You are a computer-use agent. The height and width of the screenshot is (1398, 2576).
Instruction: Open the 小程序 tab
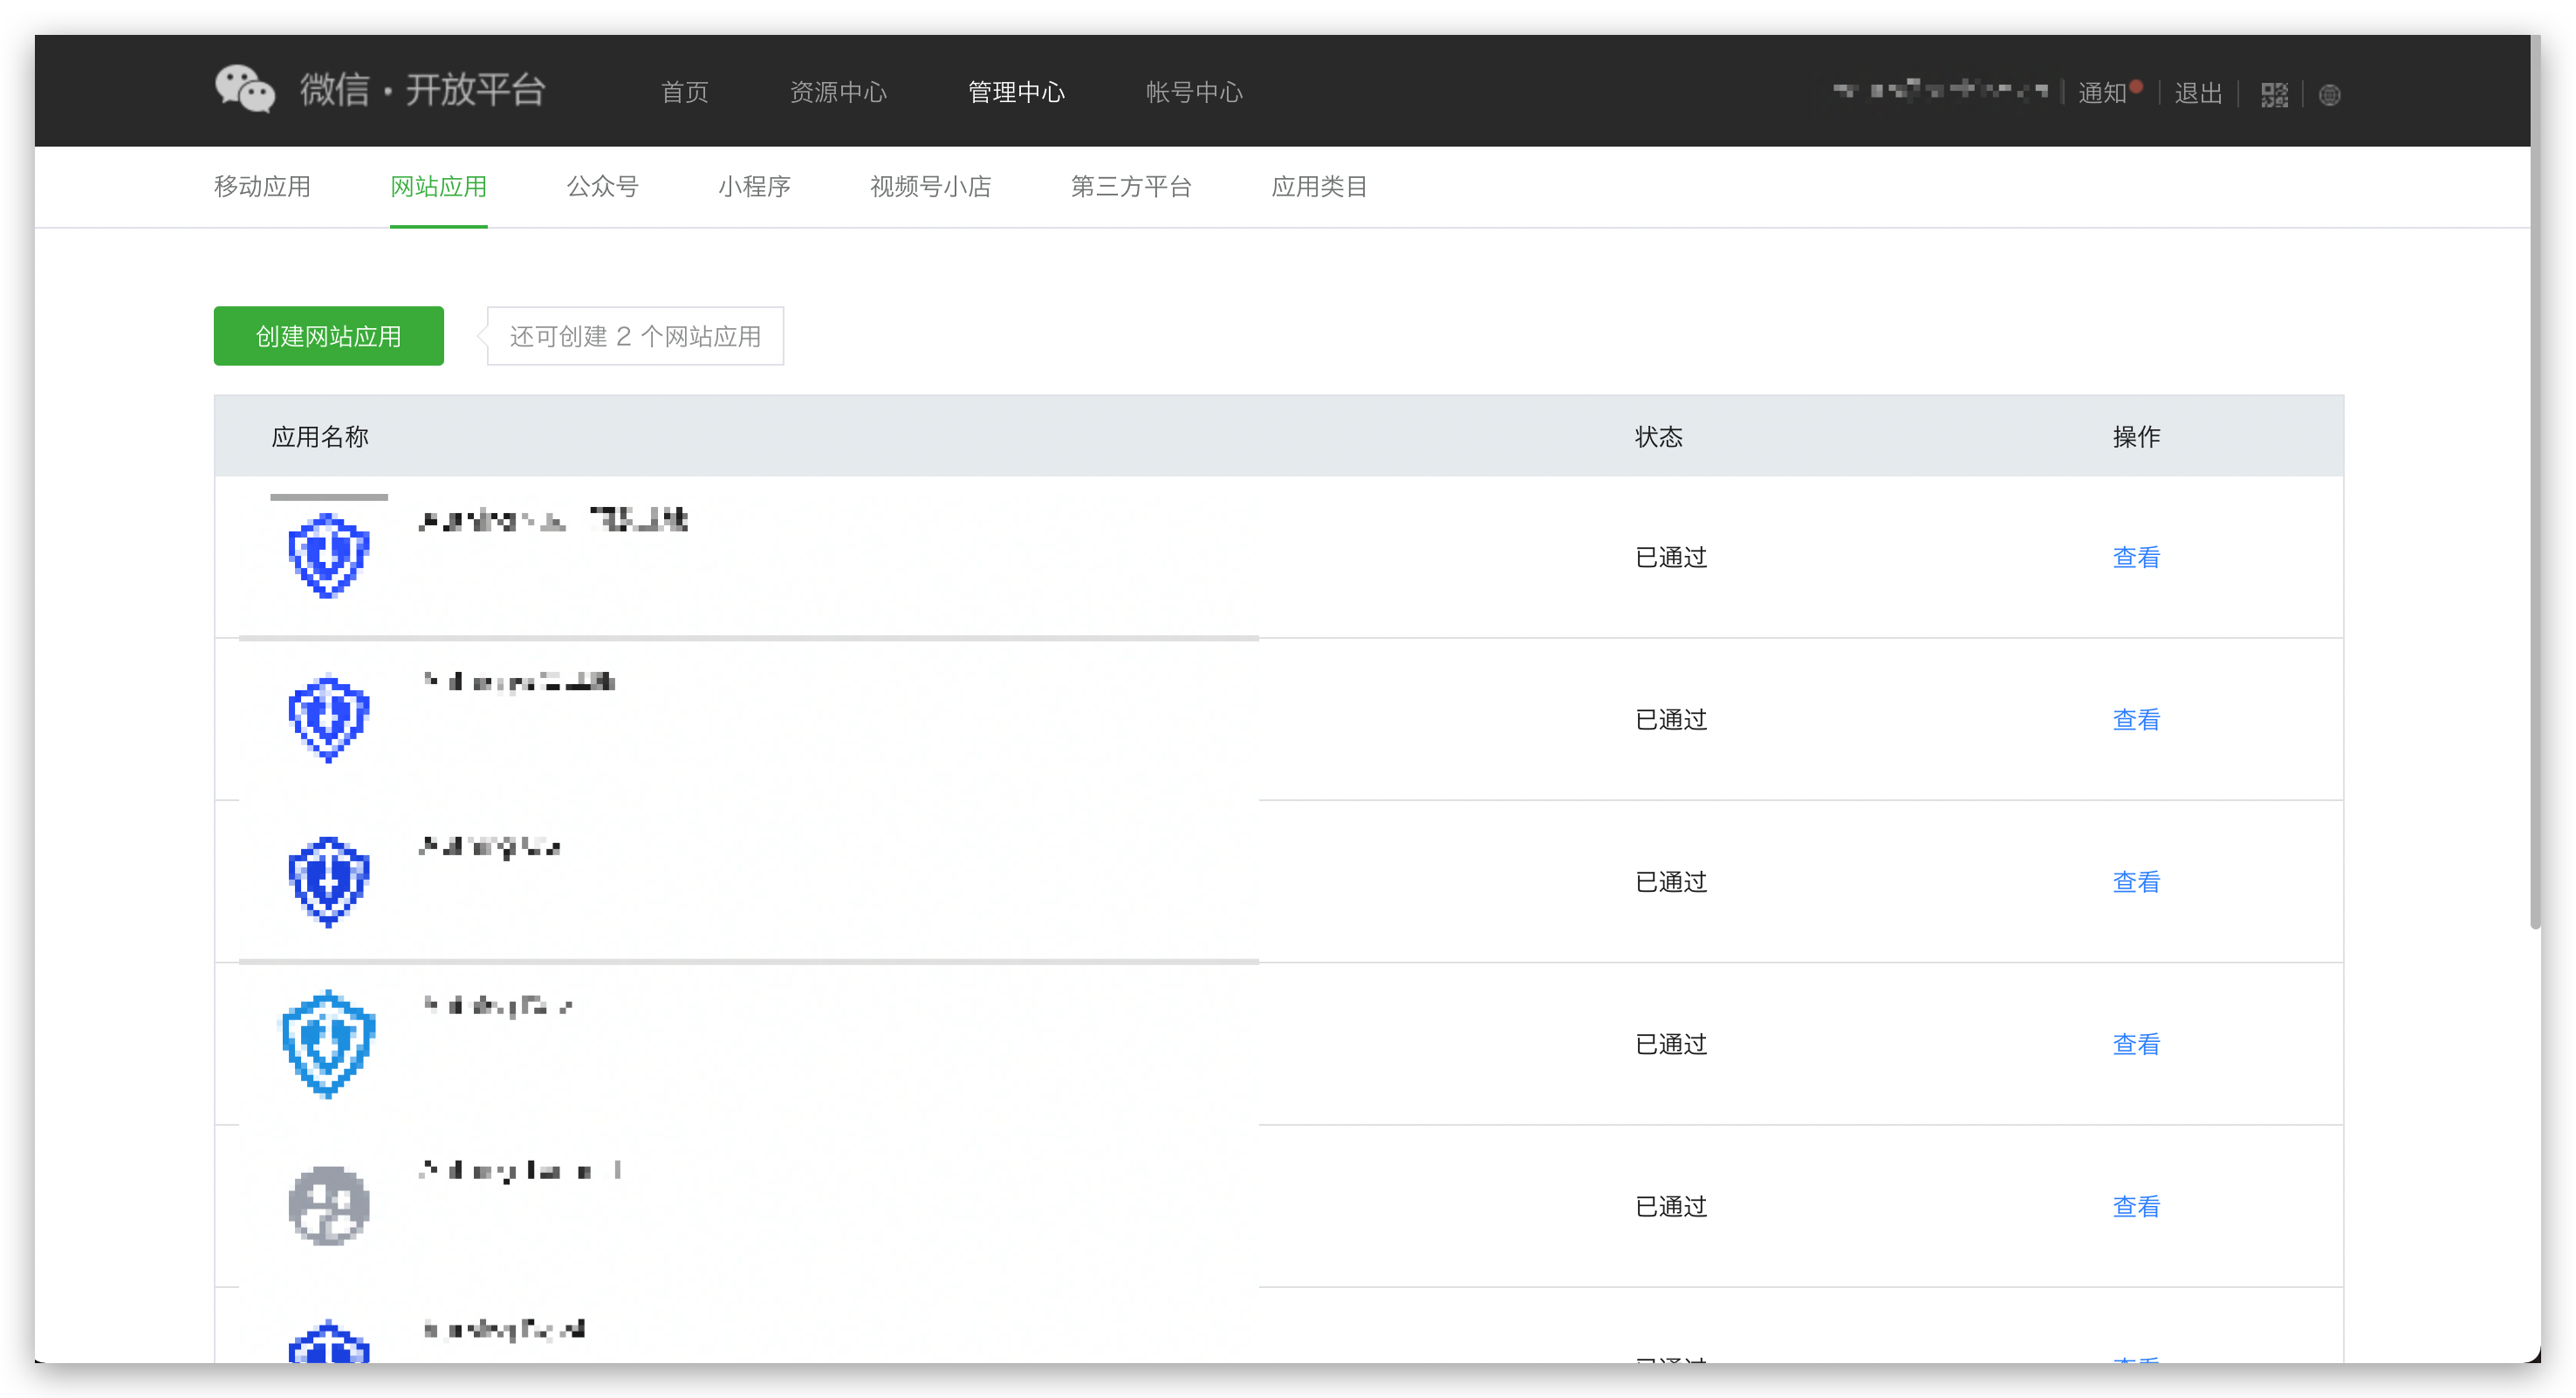click(x=754, y=187)
